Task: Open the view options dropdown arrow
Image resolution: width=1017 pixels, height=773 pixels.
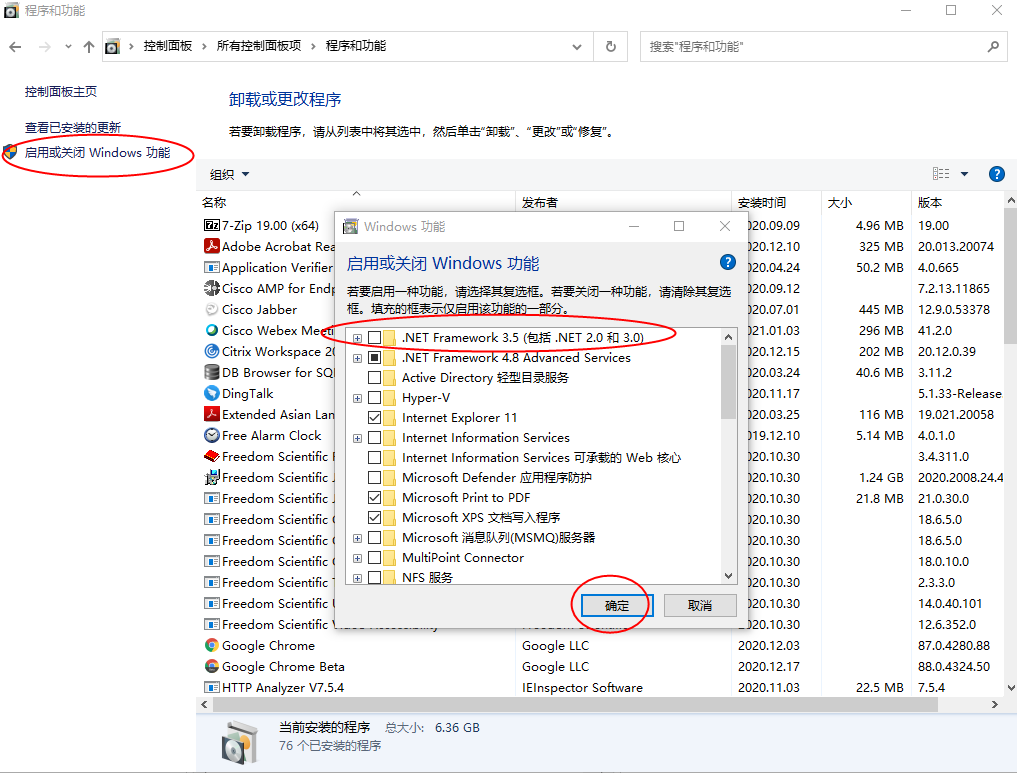Action: 964,174
